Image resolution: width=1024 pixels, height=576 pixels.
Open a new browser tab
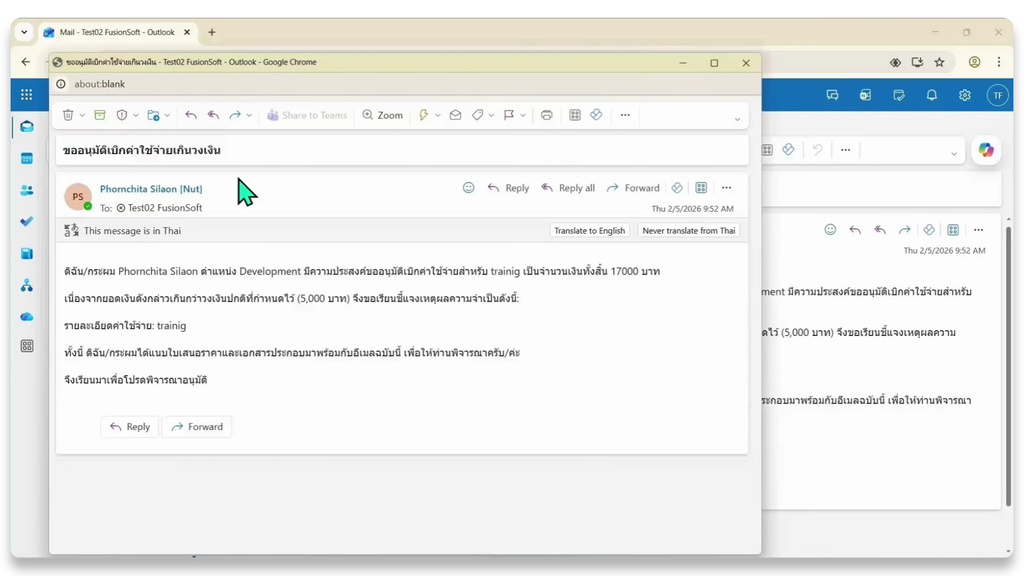(x=212, y=32)
